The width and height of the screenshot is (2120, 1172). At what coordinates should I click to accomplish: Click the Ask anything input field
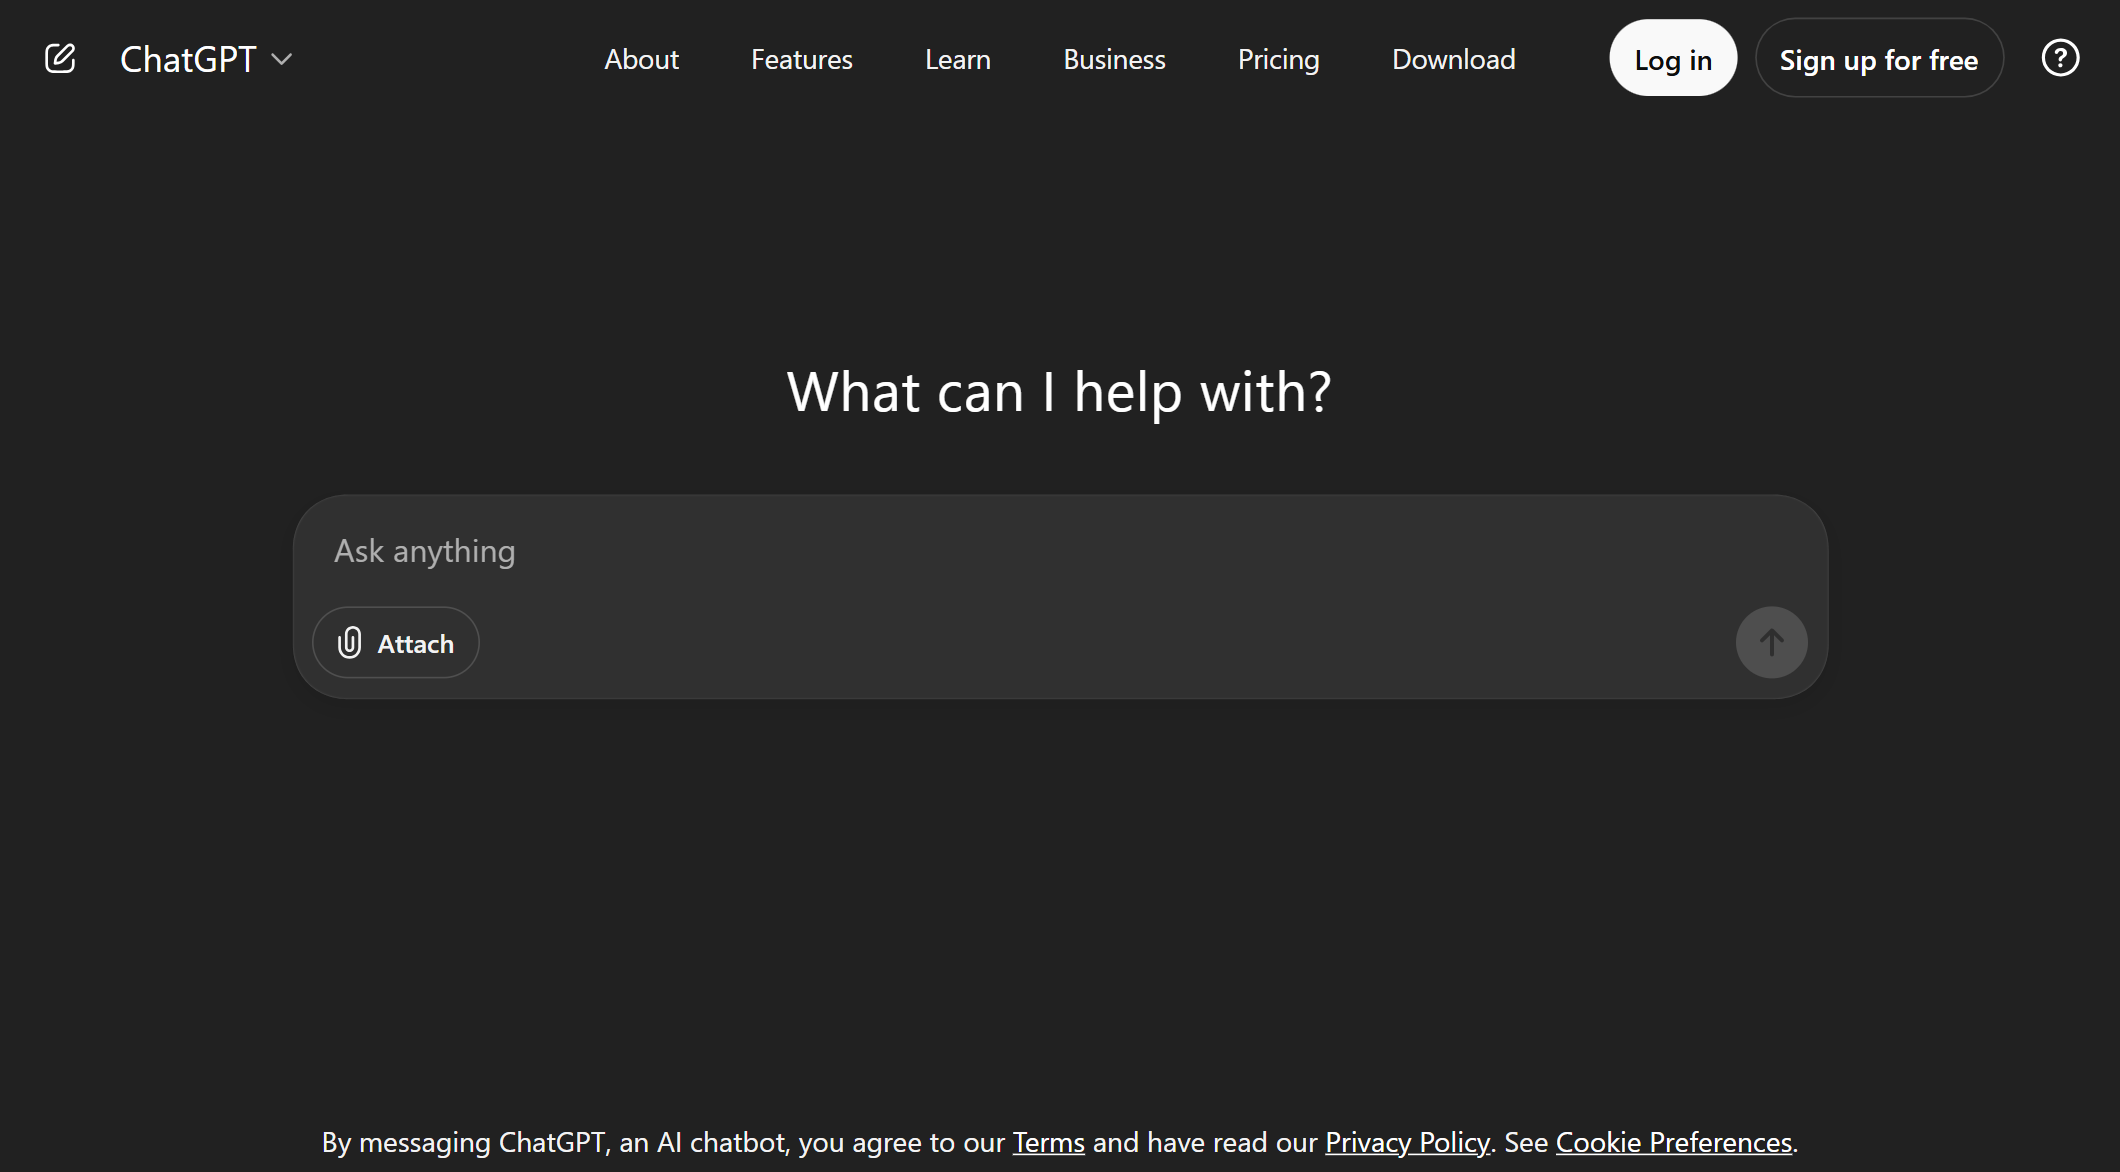(x=424, y=550)
